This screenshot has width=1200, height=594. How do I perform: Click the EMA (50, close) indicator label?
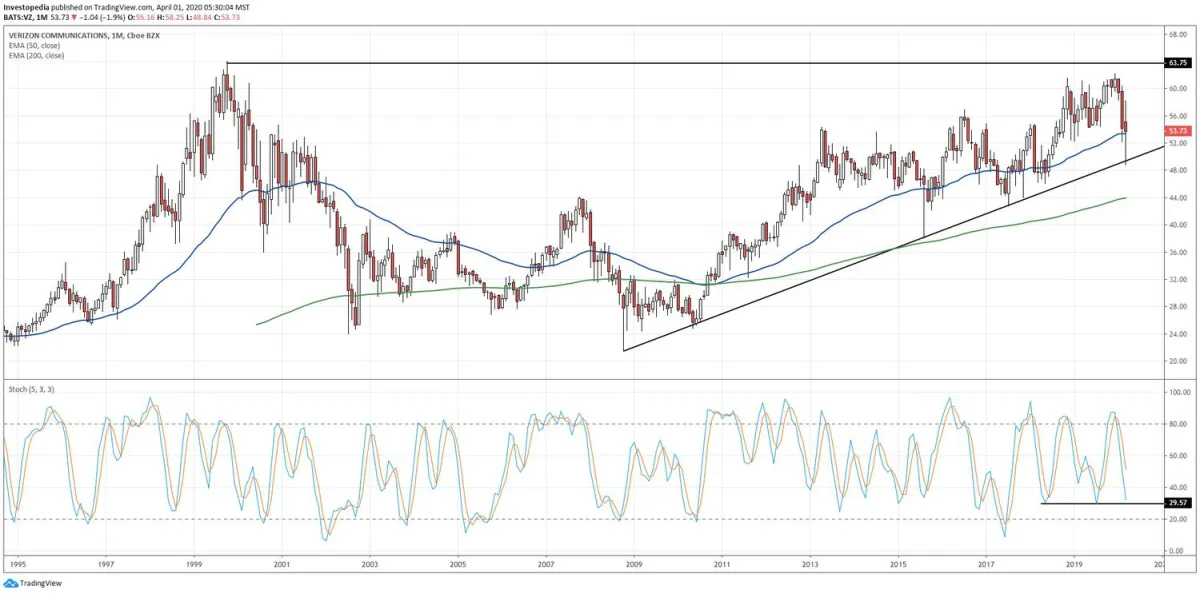point(34,46)
